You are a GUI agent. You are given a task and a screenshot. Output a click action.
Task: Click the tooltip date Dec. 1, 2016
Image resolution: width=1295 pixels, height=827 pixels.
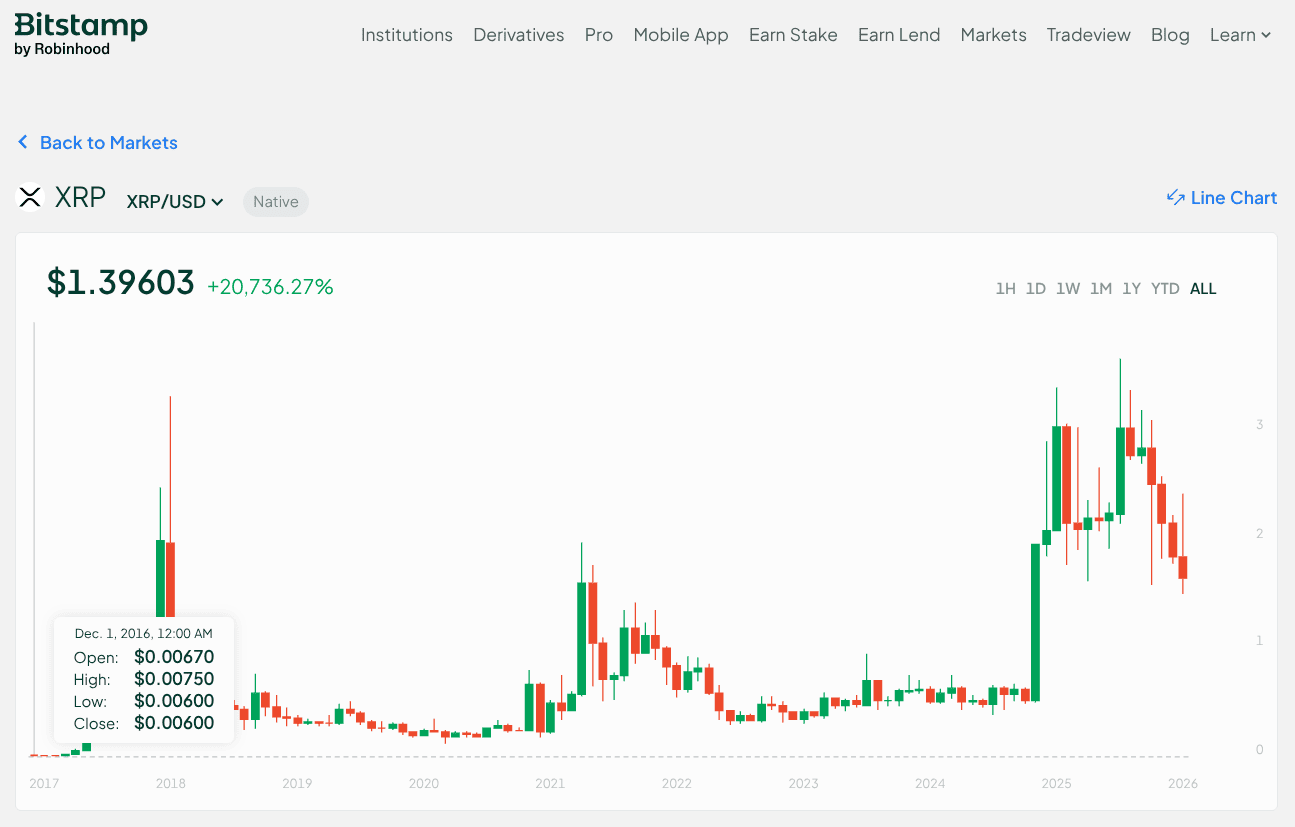tap(144, 633)
